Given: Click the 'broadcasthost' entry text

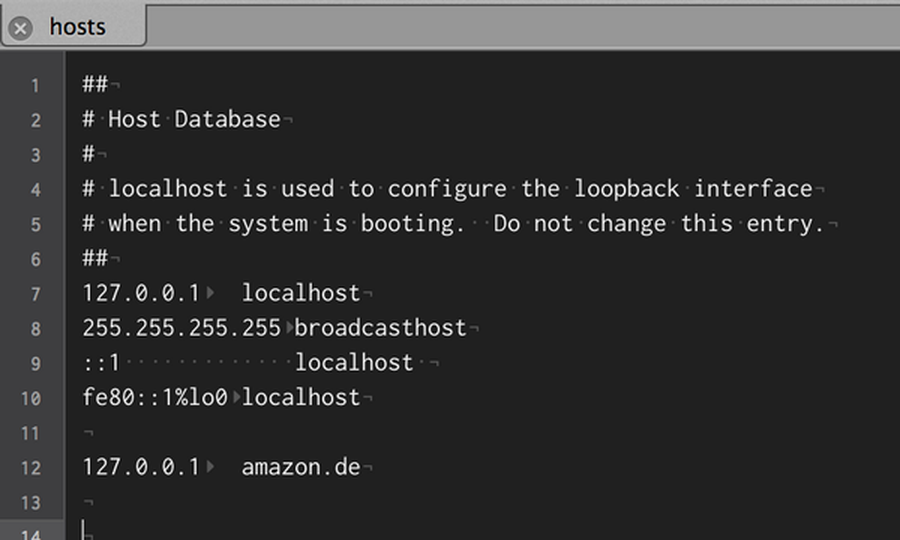Looking at the screenshot, I should (x=380, y=328).
